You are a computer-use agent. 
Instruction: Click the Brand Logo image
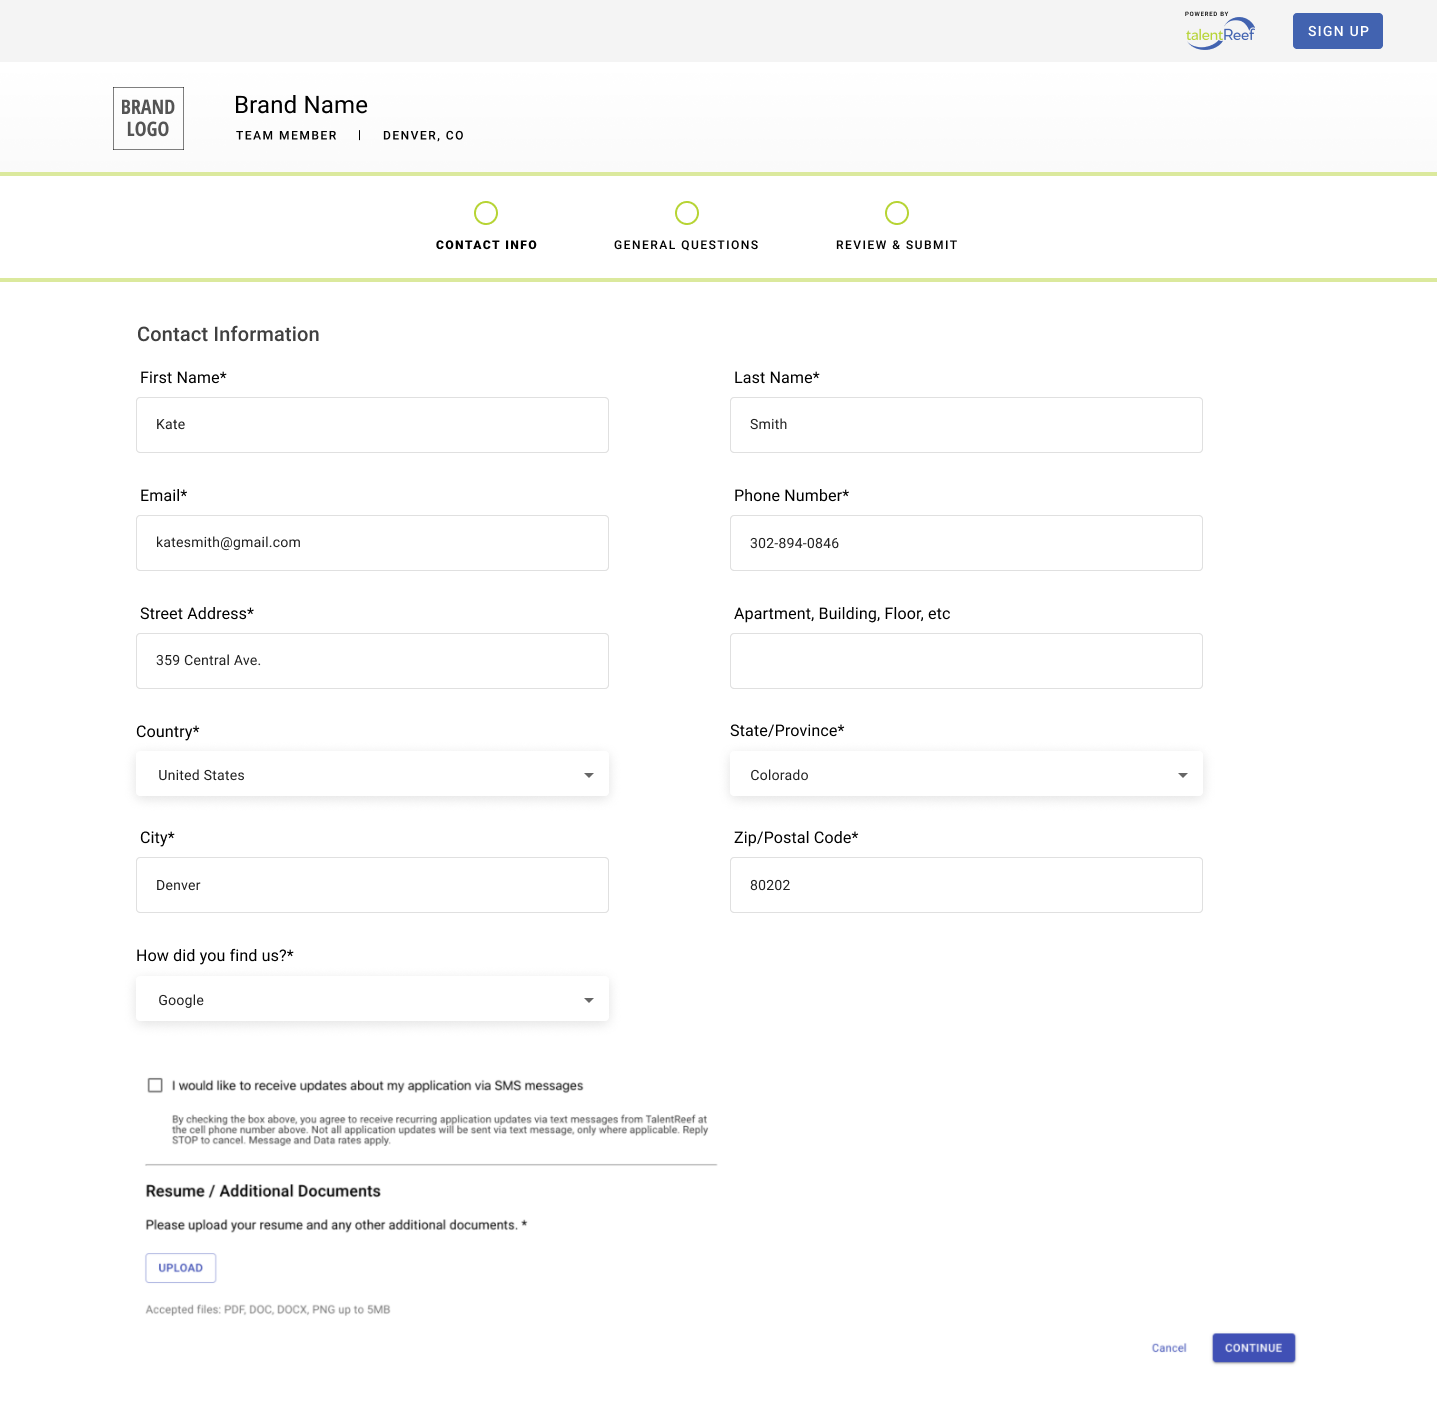[148, 118]
